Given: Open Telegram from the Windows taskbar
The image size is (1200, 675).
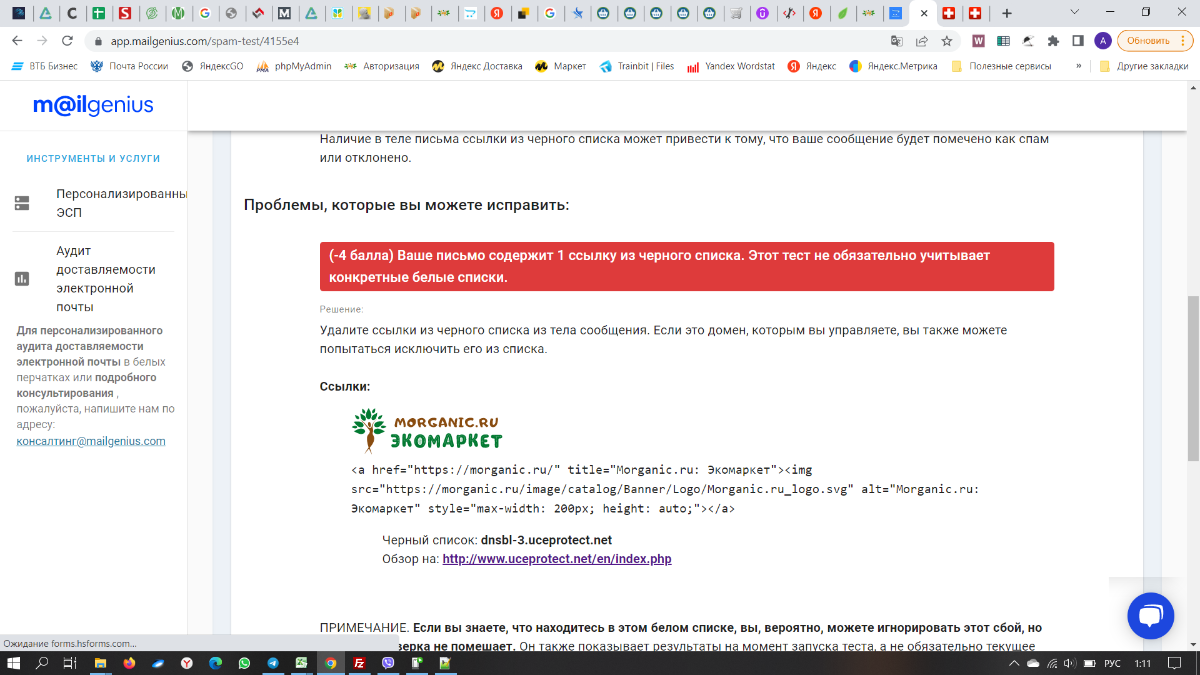Looking at the screenshot, I should point(273,663).
